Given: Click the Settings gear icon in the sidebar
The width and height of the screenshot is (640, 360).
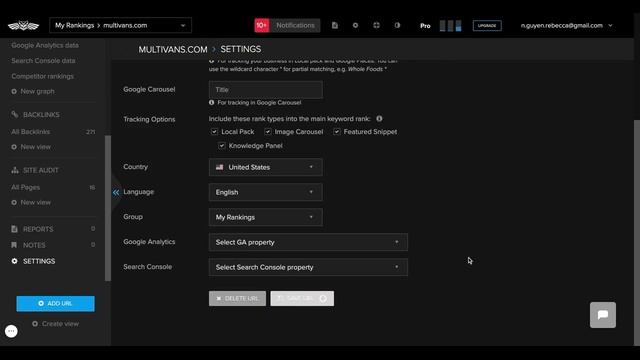Looking at the screenshot, I should point(15,261).
